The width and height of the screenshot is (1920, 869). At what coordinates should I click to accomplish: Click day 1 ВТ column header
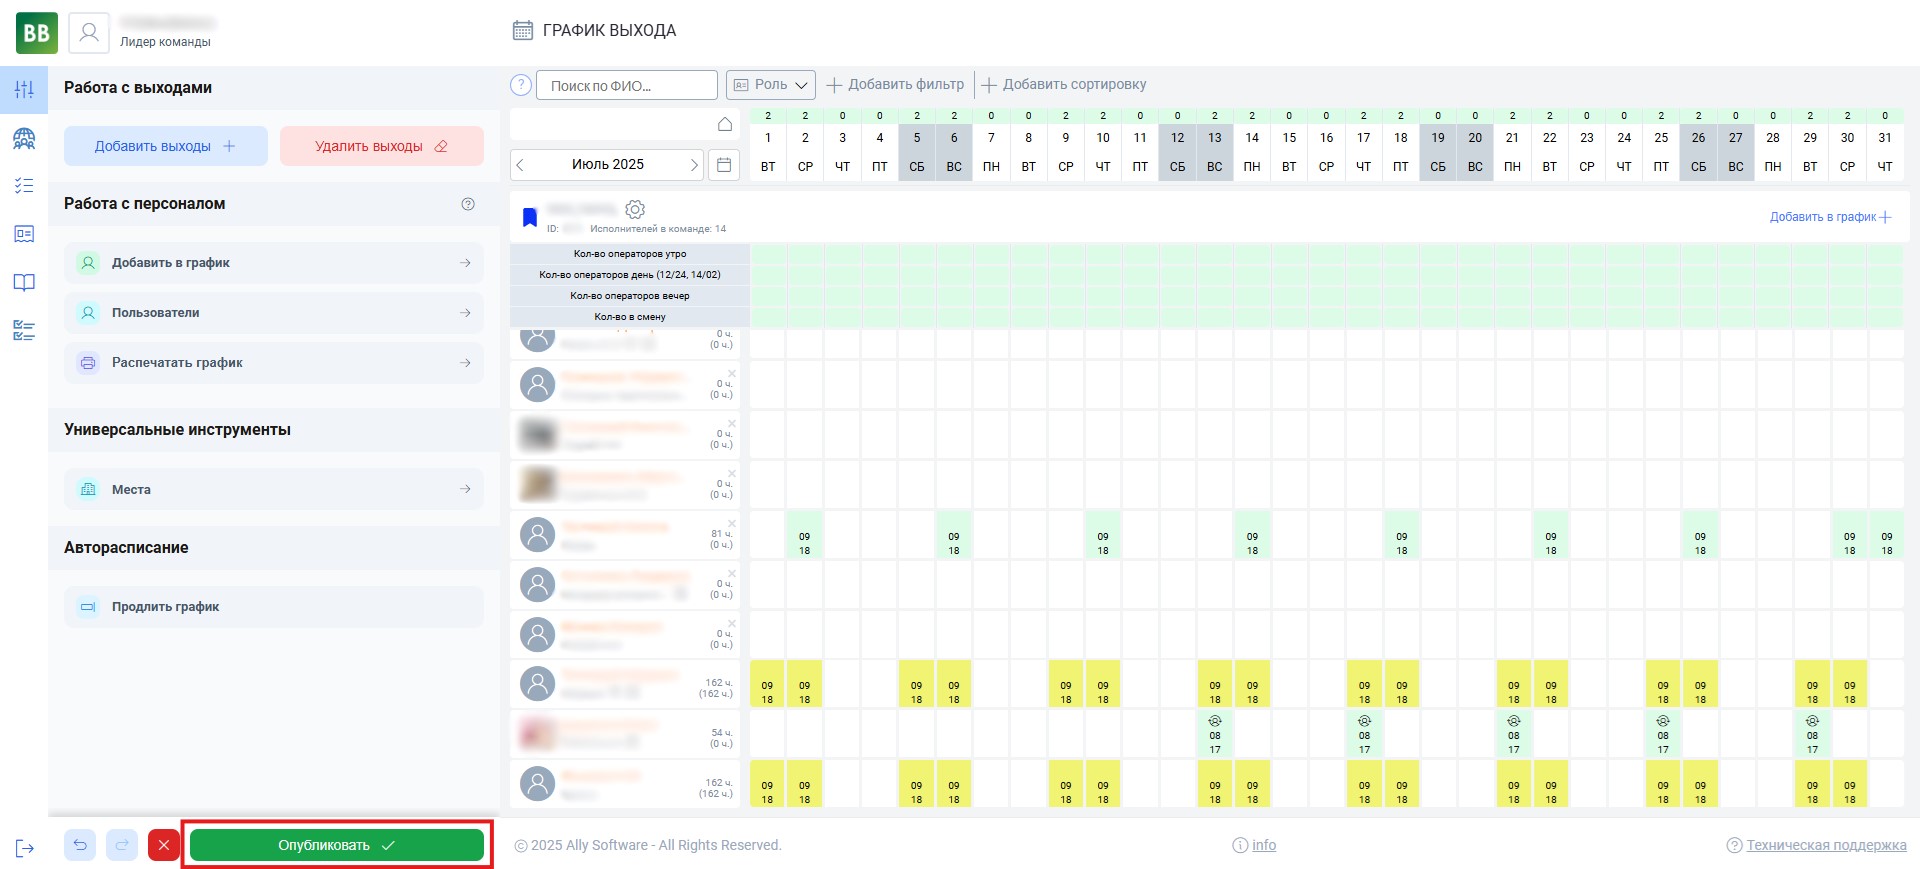768,151
